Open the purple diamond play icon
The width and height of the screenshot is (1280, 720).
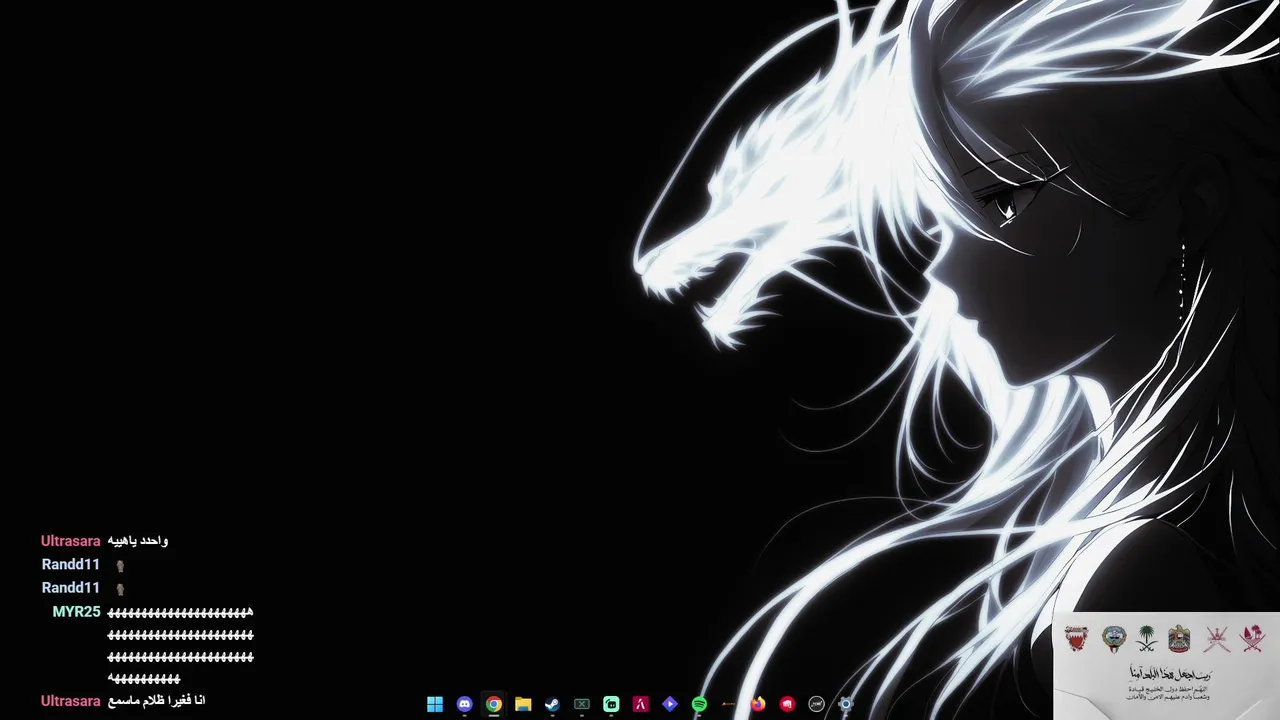pos(670,704)
